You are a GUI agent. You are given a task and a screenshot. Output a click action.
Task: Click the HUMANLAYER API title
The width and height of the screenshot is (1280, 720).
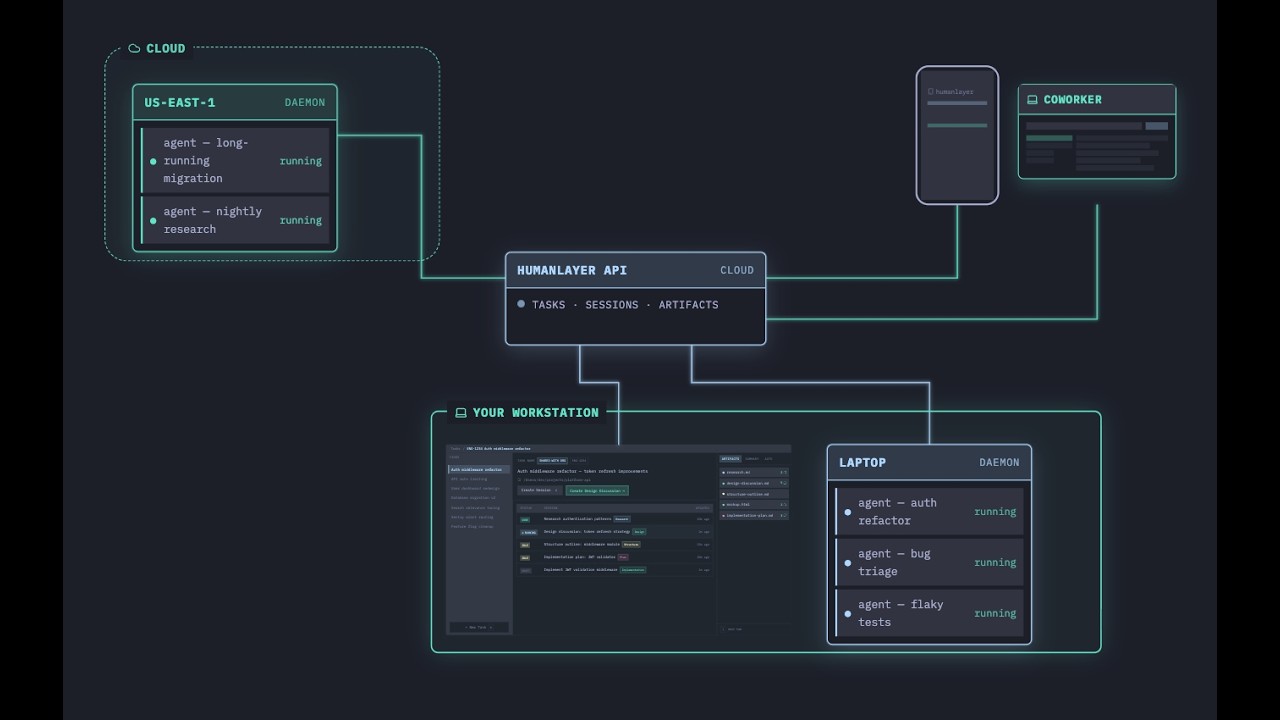tap(572, 270)
